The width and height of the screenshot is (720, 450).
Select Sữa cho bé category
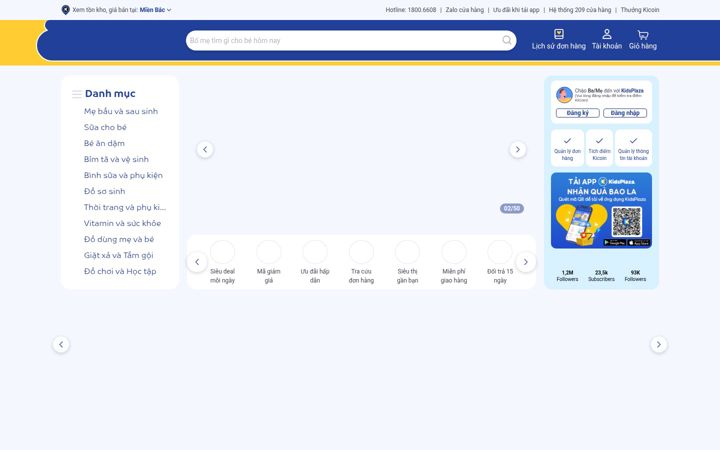[x=105, y=127]
